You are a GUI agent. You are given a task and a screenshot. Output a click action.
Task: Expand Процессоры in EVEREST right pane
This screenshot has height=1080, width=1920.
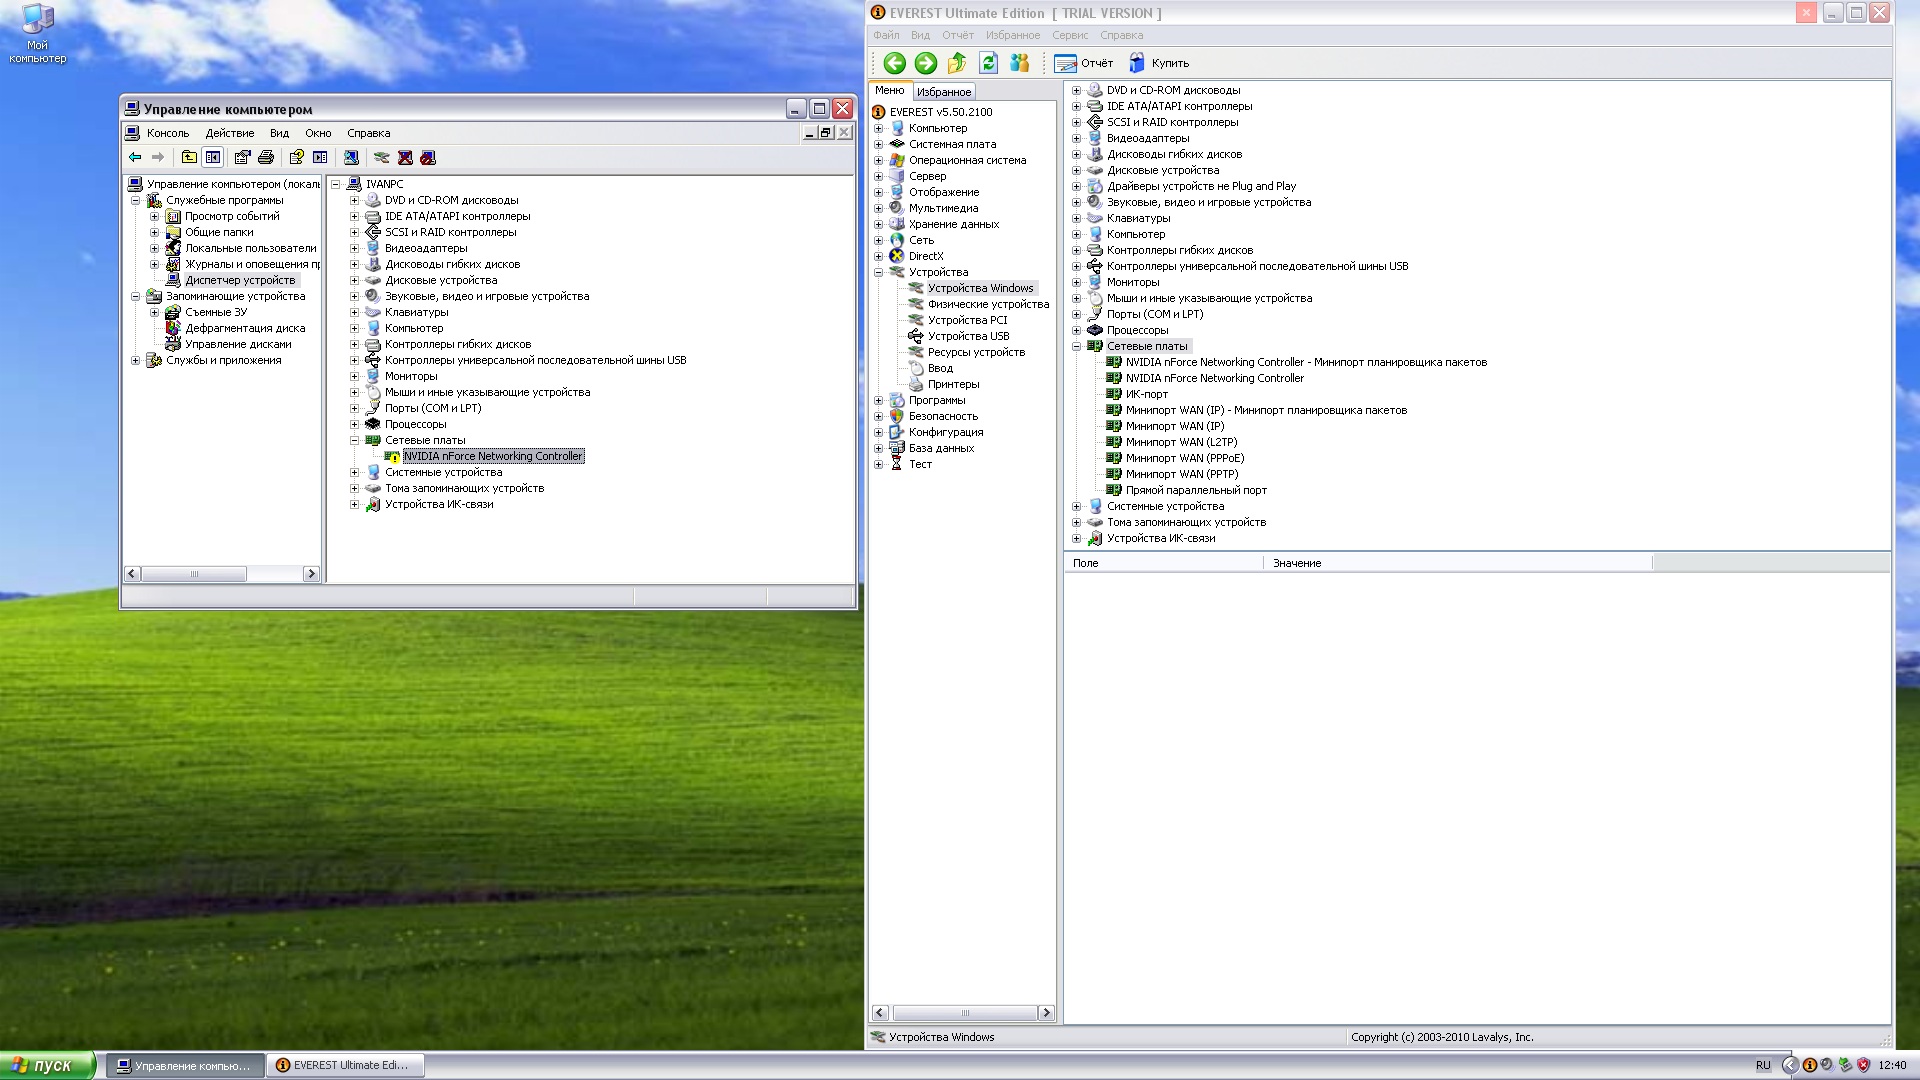[x=1076, y=330]
